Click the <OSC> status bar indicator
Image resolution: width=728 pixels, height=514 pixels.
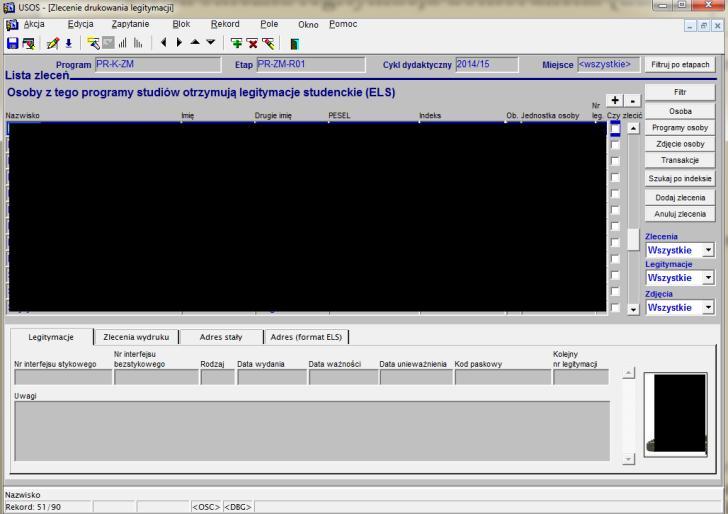(206, 507)
